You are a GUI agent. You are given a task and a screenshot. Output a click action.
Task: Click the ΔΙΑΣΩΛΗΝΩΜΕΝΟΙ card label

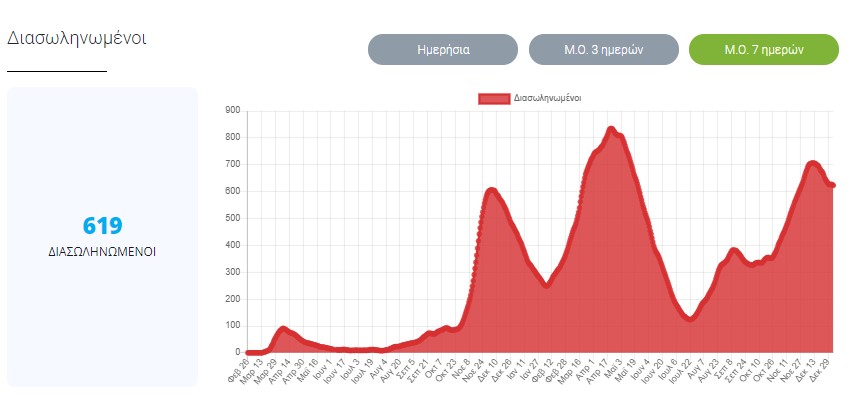click(x=102, y=252)
